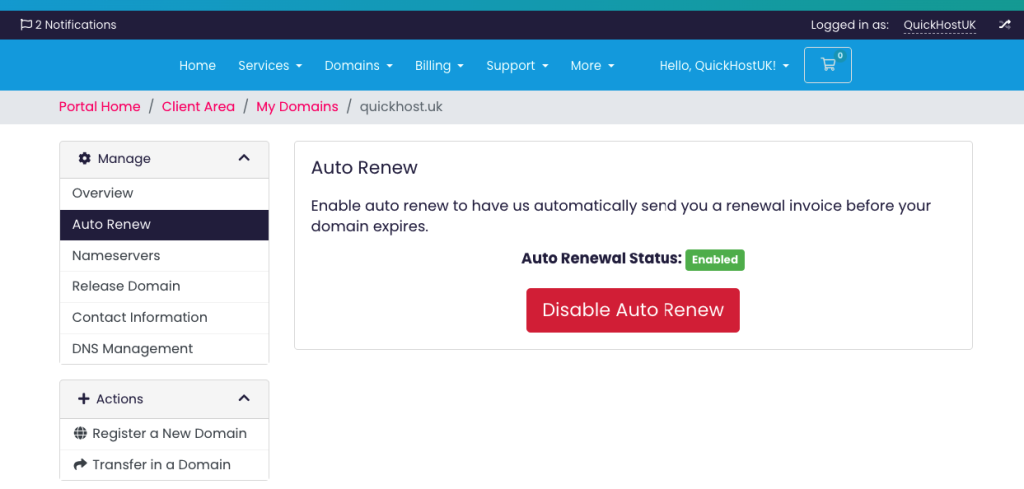Open the 2 Notifications link

69,25
